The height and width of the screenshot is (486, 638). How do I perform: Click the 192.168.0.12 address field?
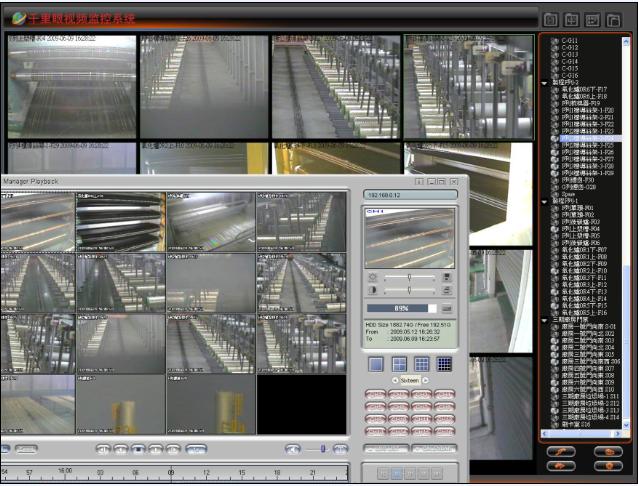[x=410, y=195]
